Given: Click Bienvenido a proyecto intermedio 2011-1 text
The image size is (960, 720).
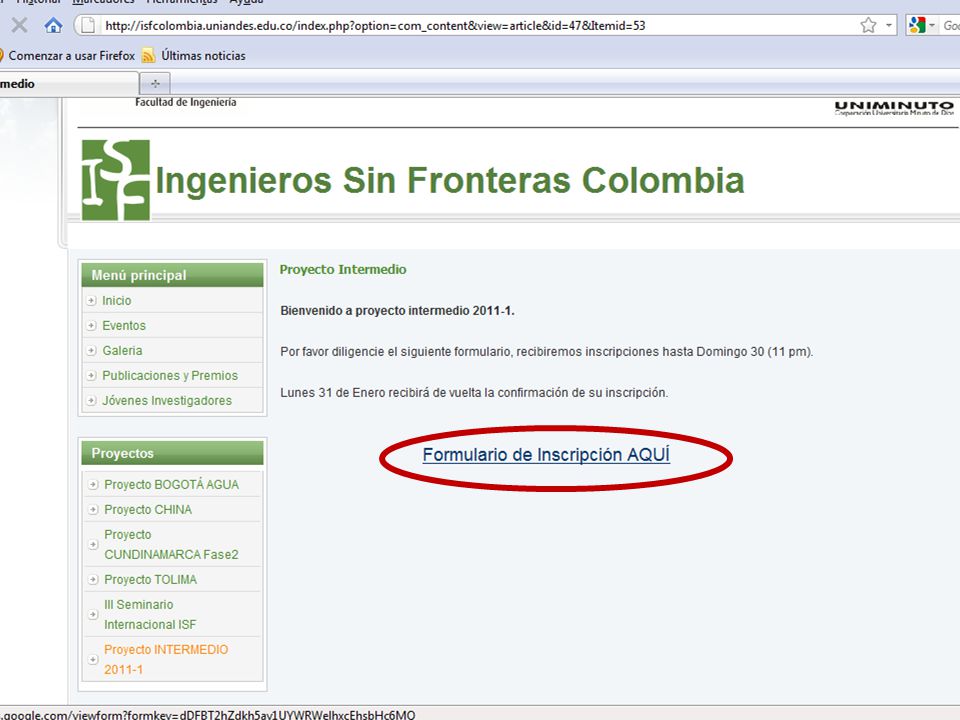Looking at the screenshot, I should tap(397, 310).
